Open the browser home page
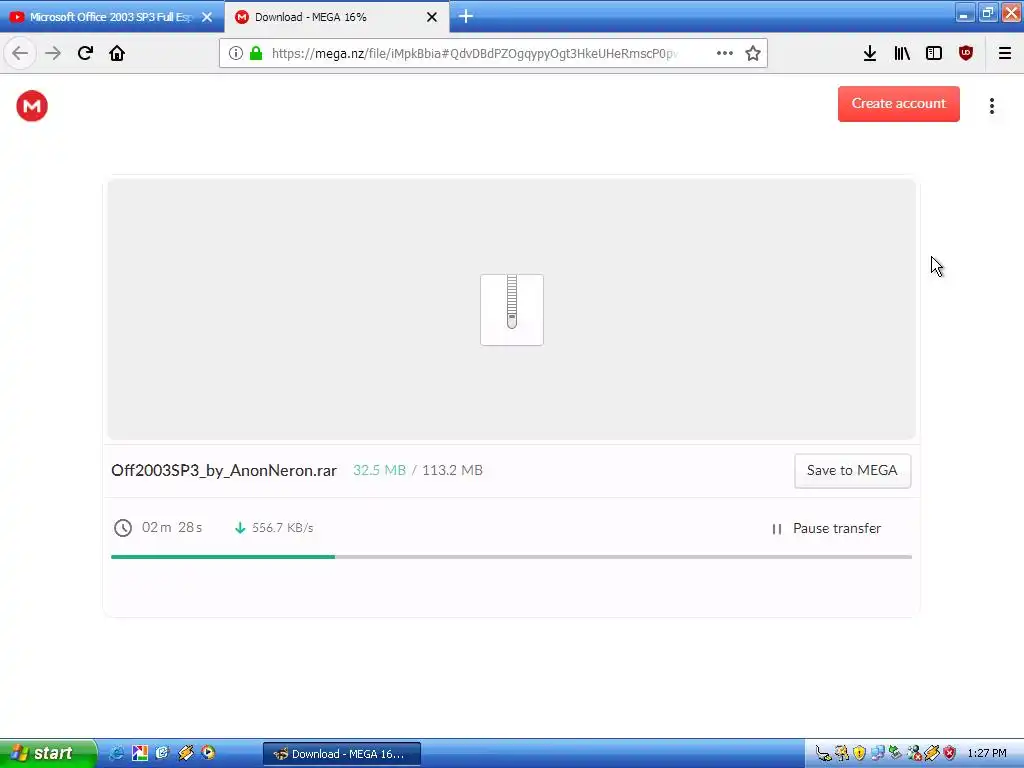The width and height of the screenshot is (1024, 768). click(x=117, y=54)
